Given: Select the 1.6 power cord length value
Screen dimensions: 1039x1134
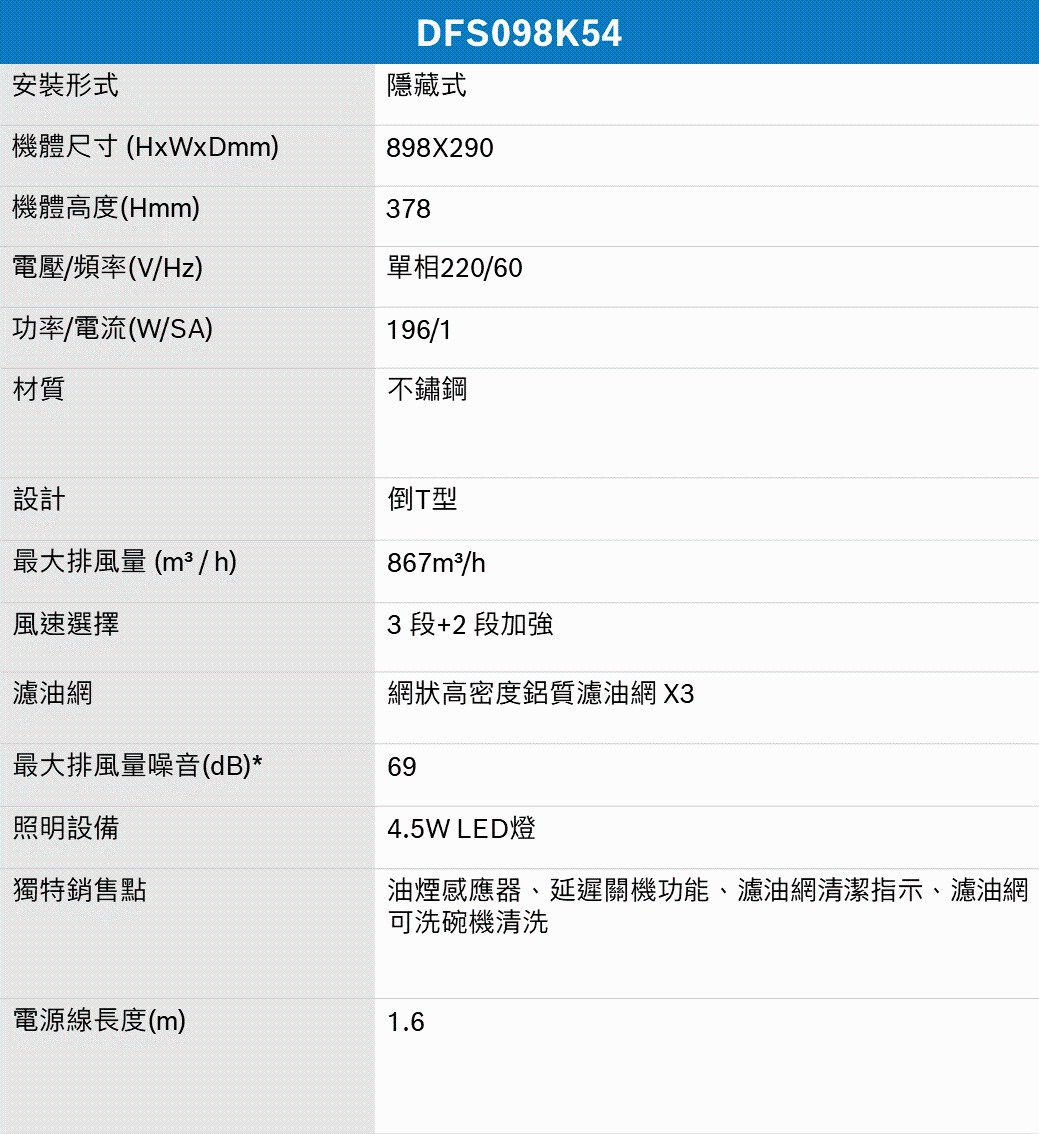Looking at the screenshot, I should click(x=406, y=1022).
